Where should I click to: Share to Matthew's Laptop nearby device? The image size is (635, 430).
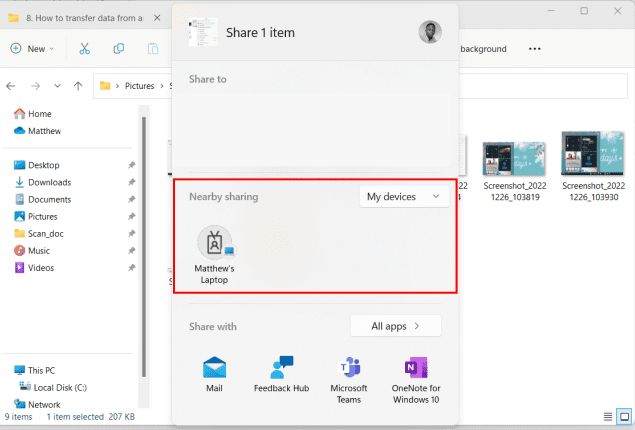point(212,254)
